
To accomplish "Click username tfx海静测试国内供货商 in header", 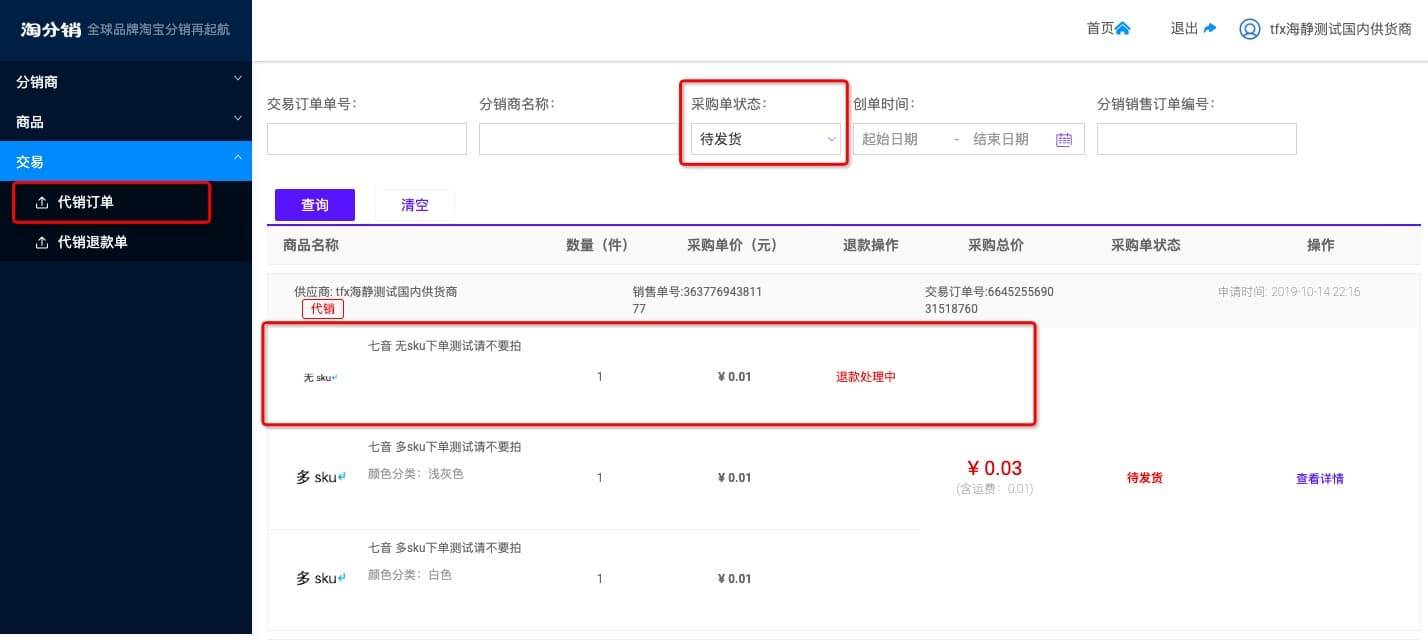I will tap(1340, 30).
